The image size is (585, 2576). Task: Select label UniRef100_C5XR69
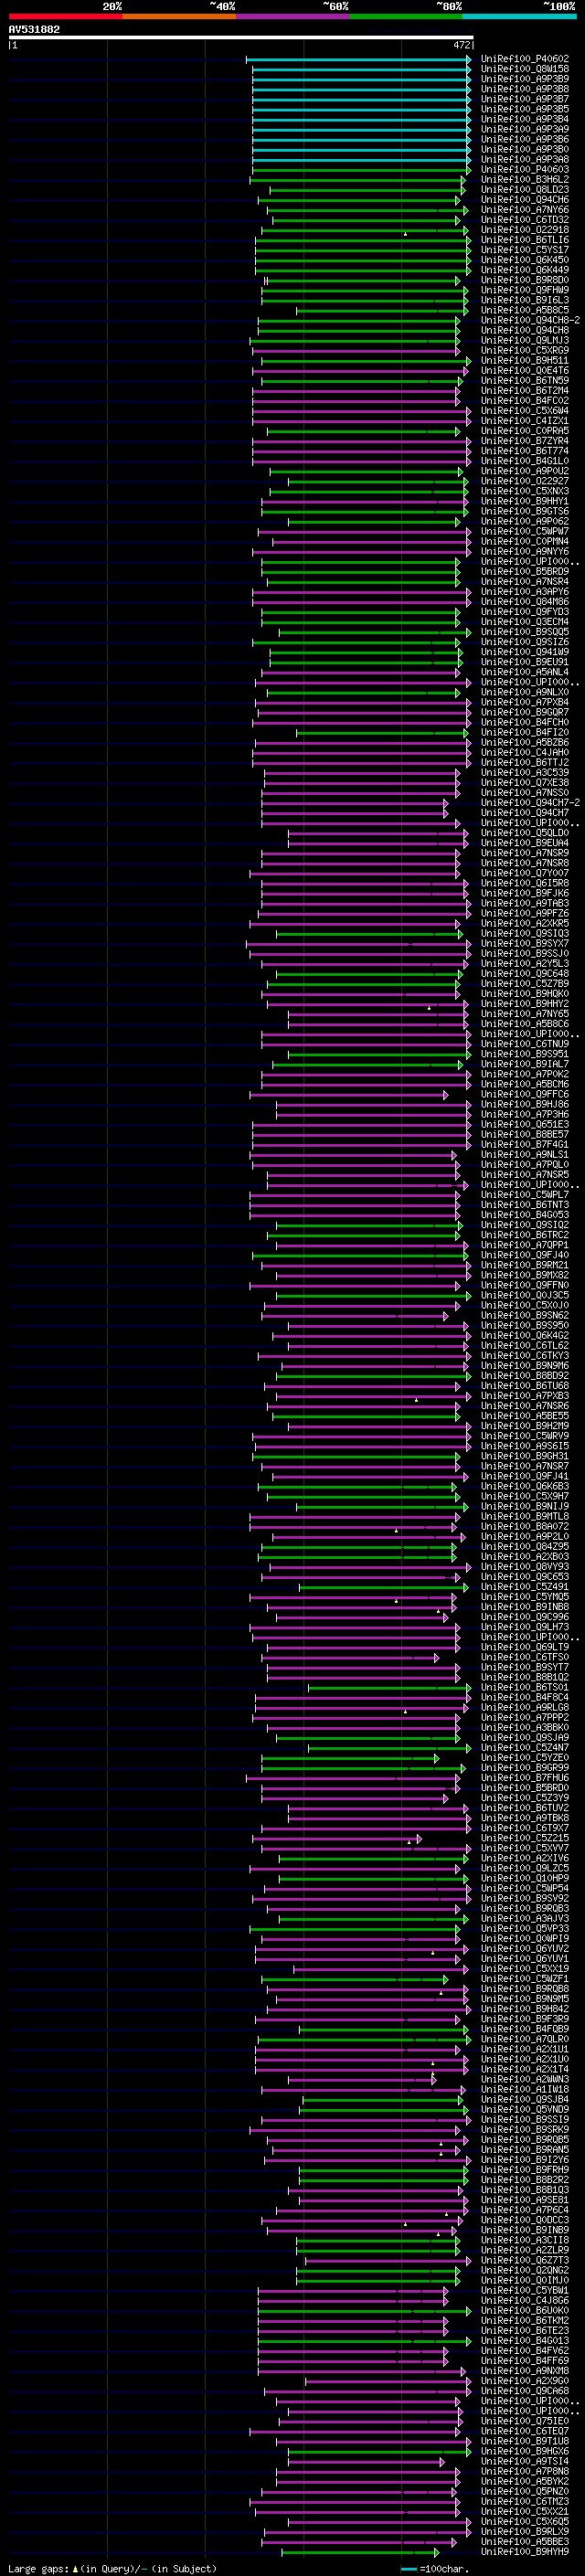[x=525, y=351]
